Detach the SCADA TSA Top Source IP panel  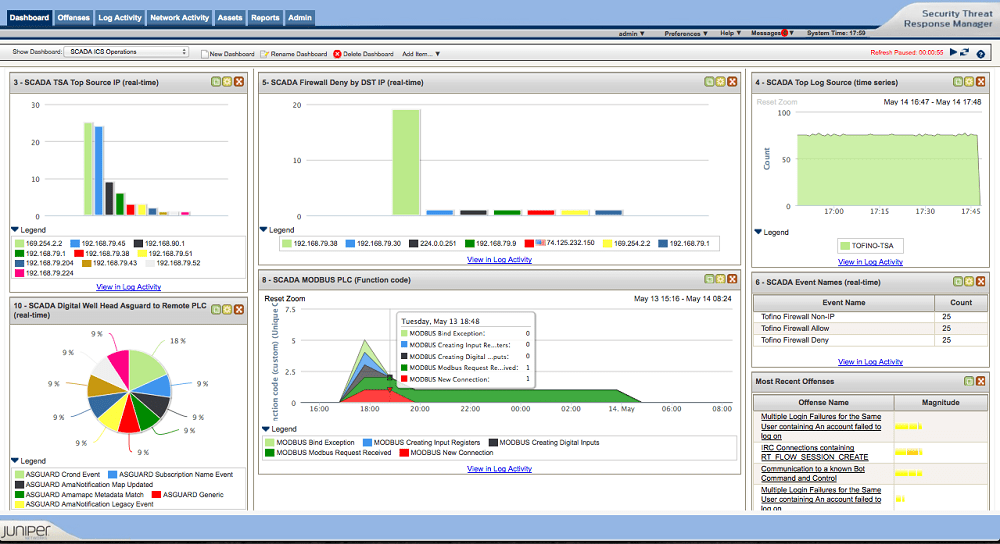[x=216, y=82]
